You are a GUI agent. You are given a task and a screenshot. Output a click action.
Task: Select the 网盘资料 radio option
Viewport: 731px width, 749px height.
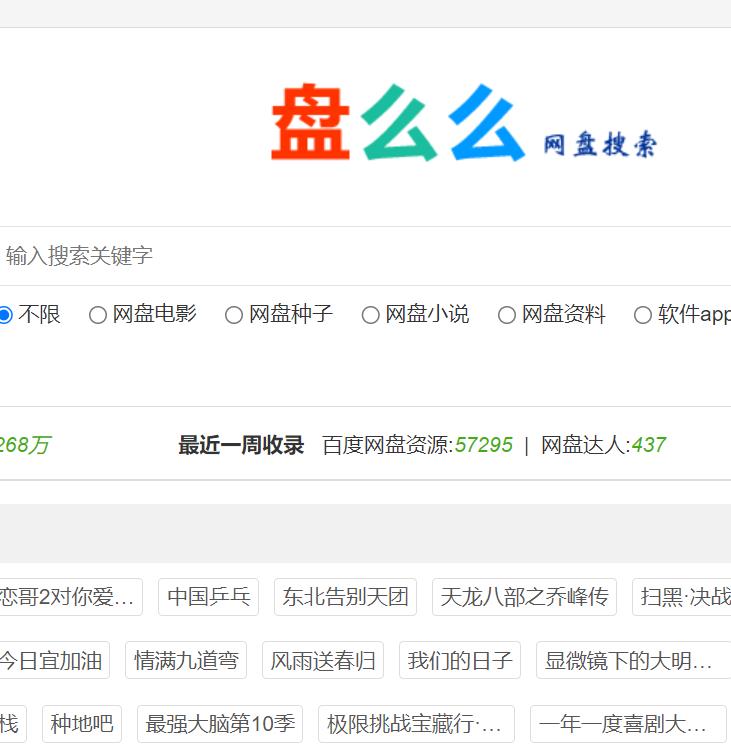point(506,315)
